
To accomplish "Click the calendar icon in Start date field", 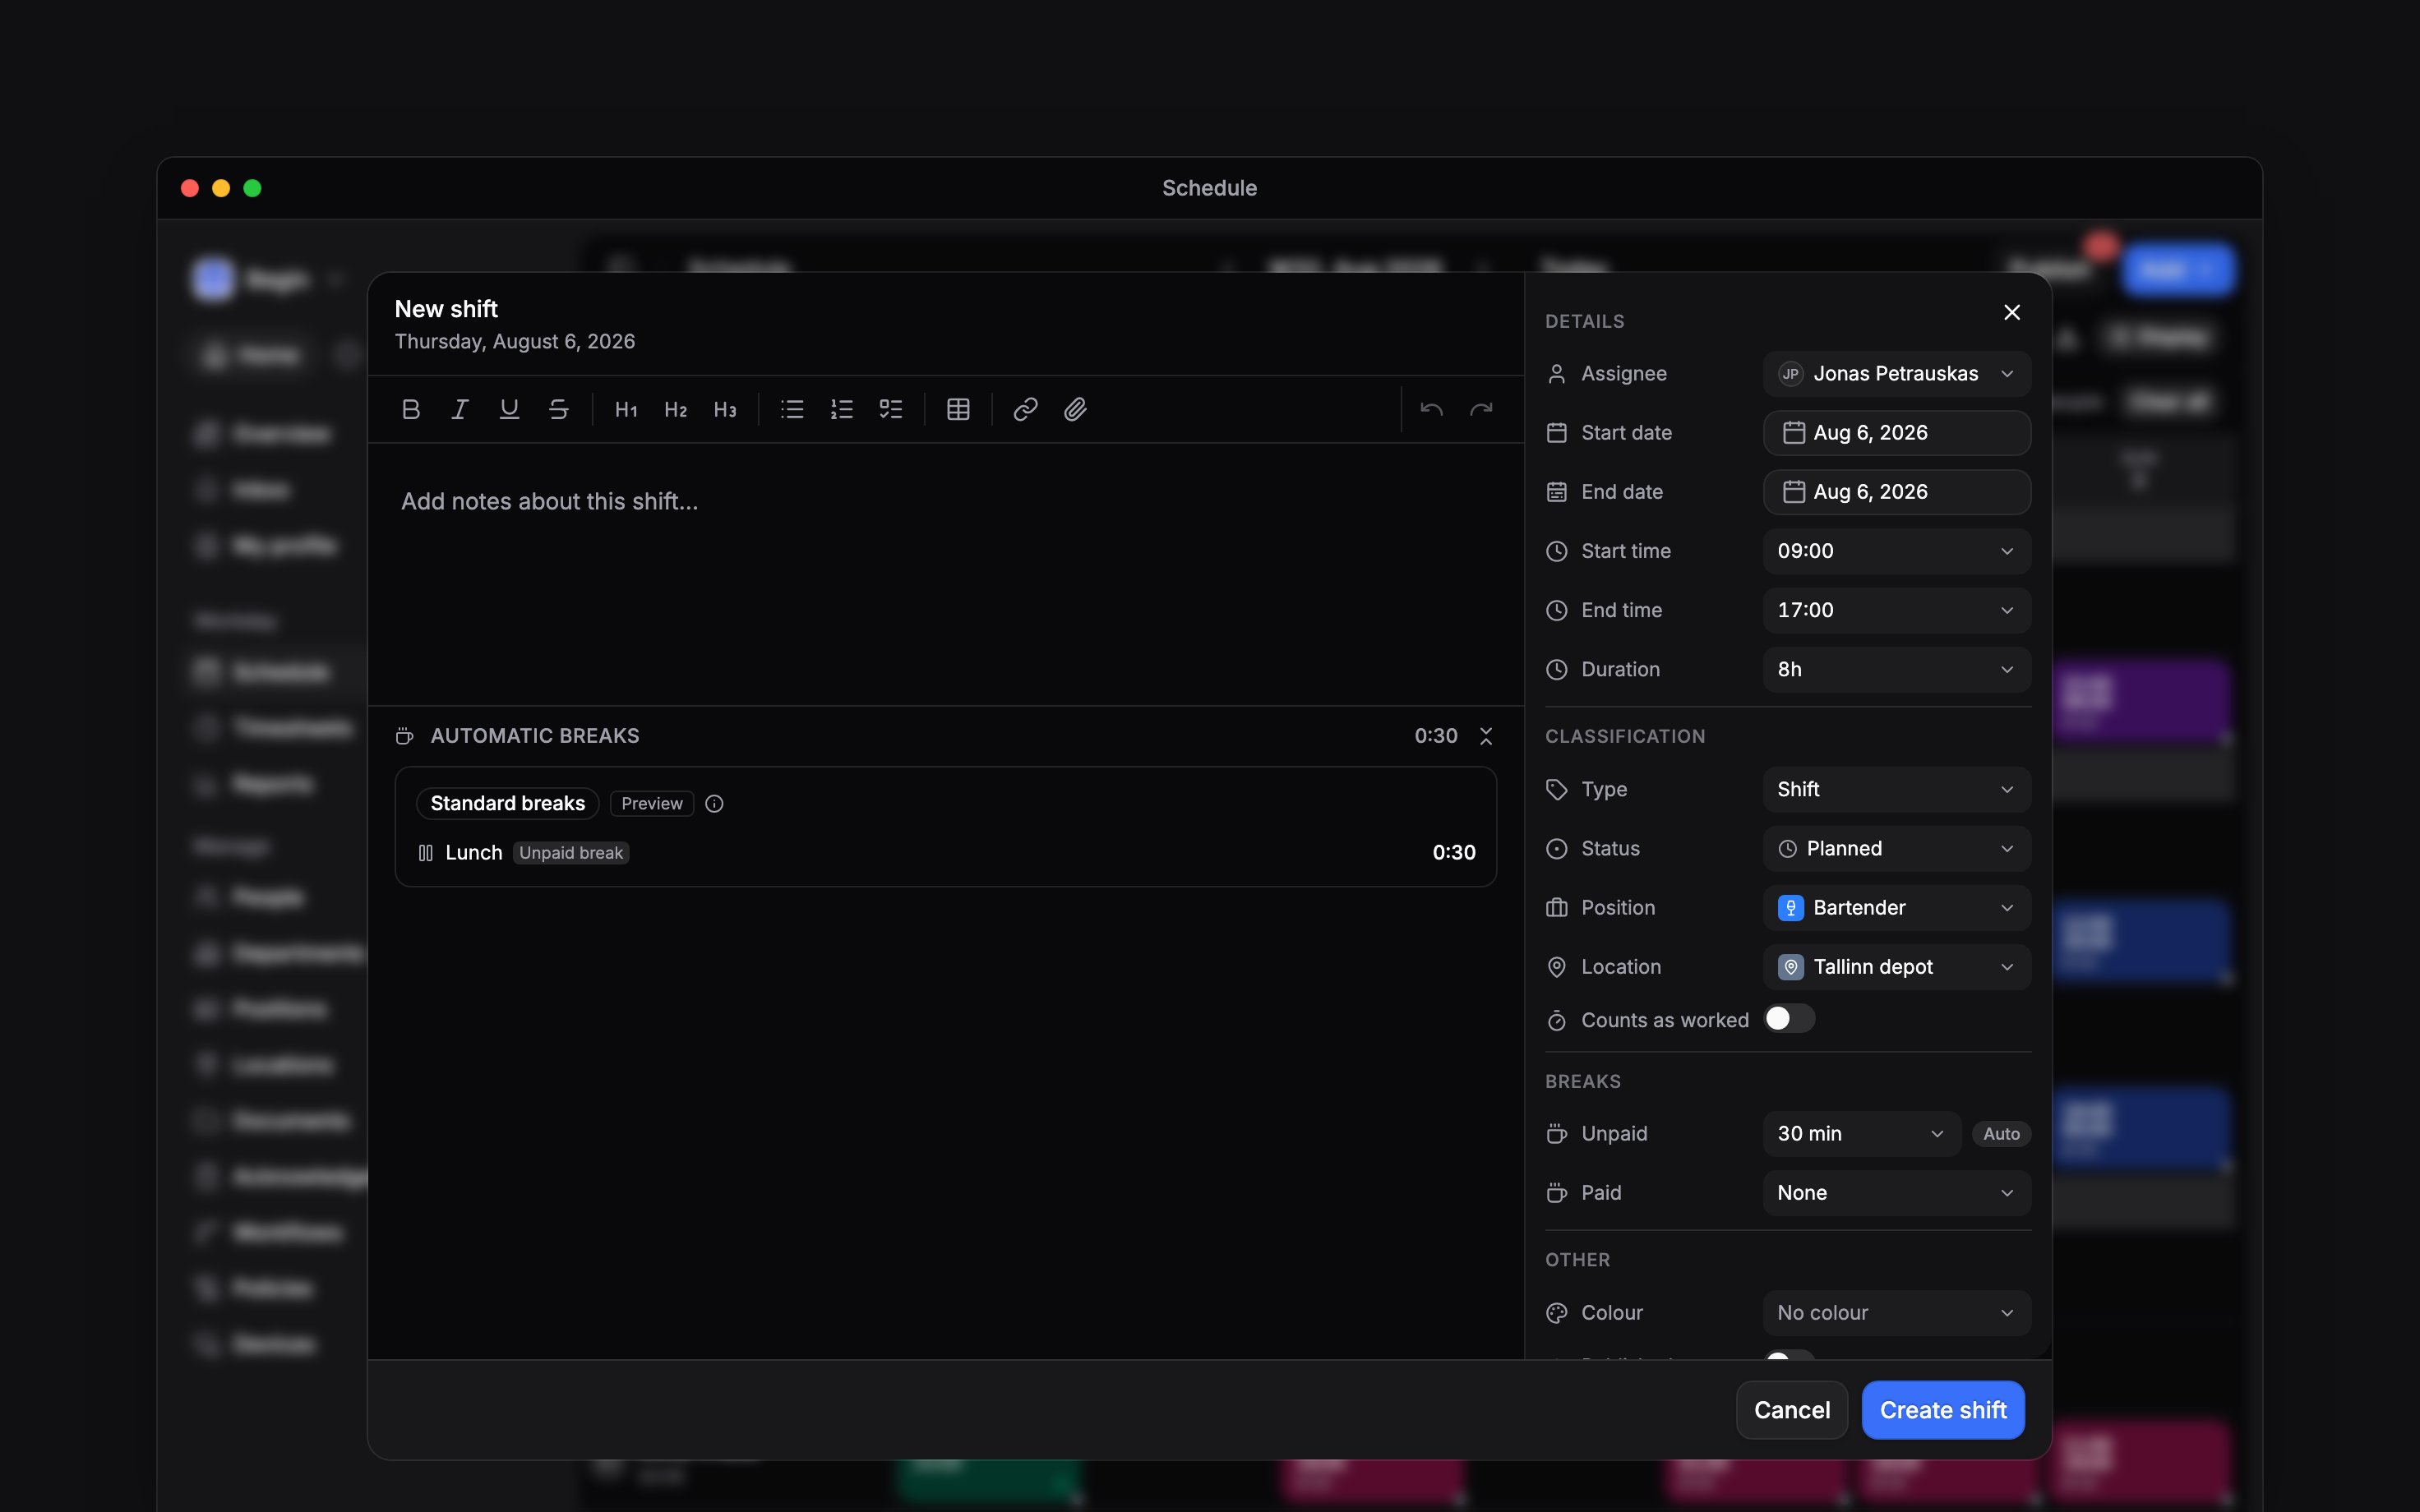I will pyautogui.click(x=1794, y=432).
